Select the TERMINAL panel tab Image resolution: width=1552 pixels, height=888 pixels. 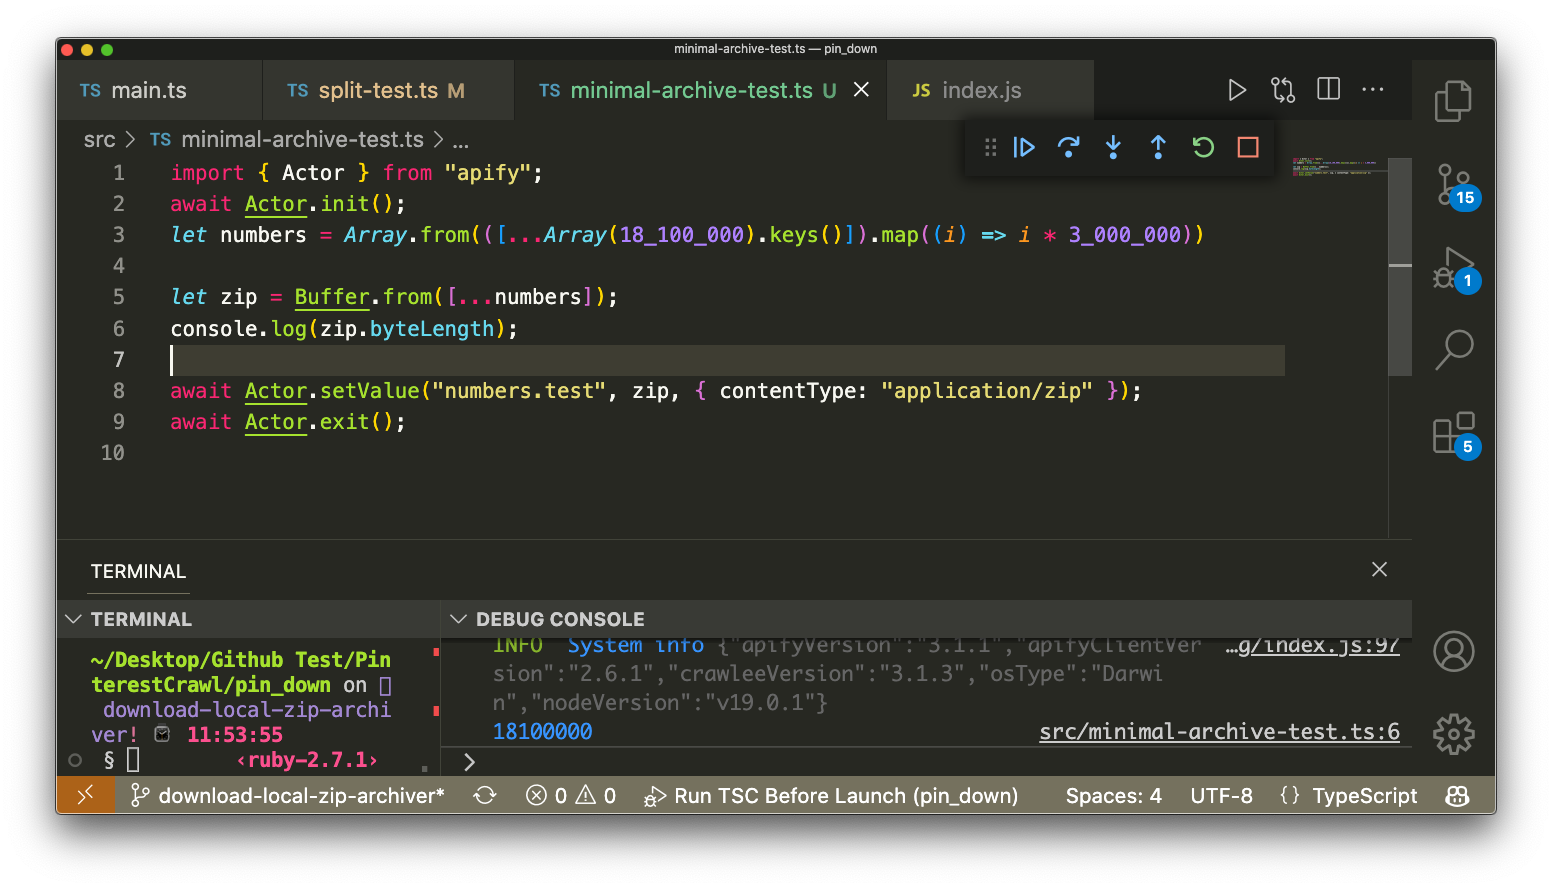pos(138,571)
